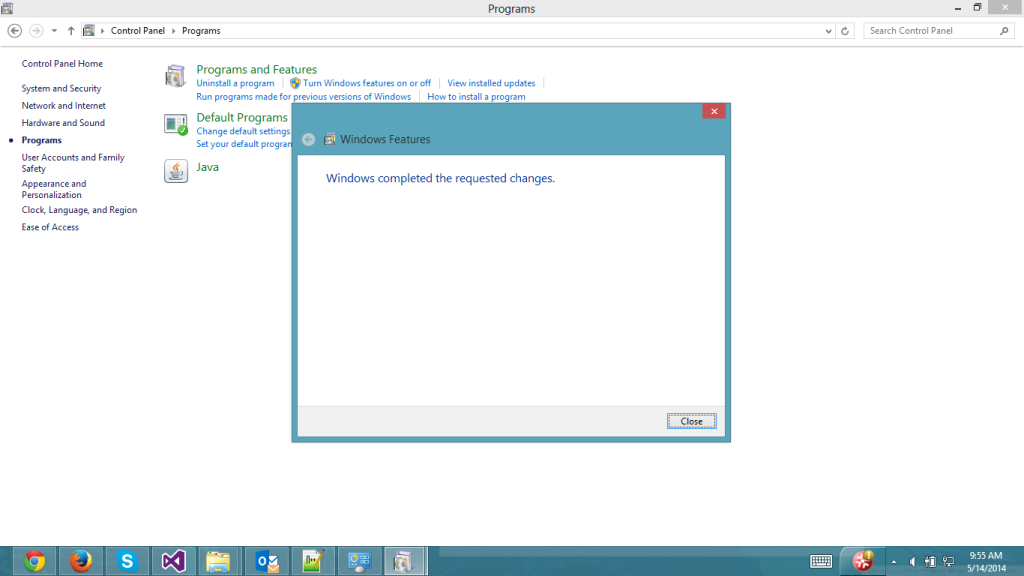This screenshot has height=576, width=1024.
Task: Expand the address bar history dropdown
Action: (828, 31)
